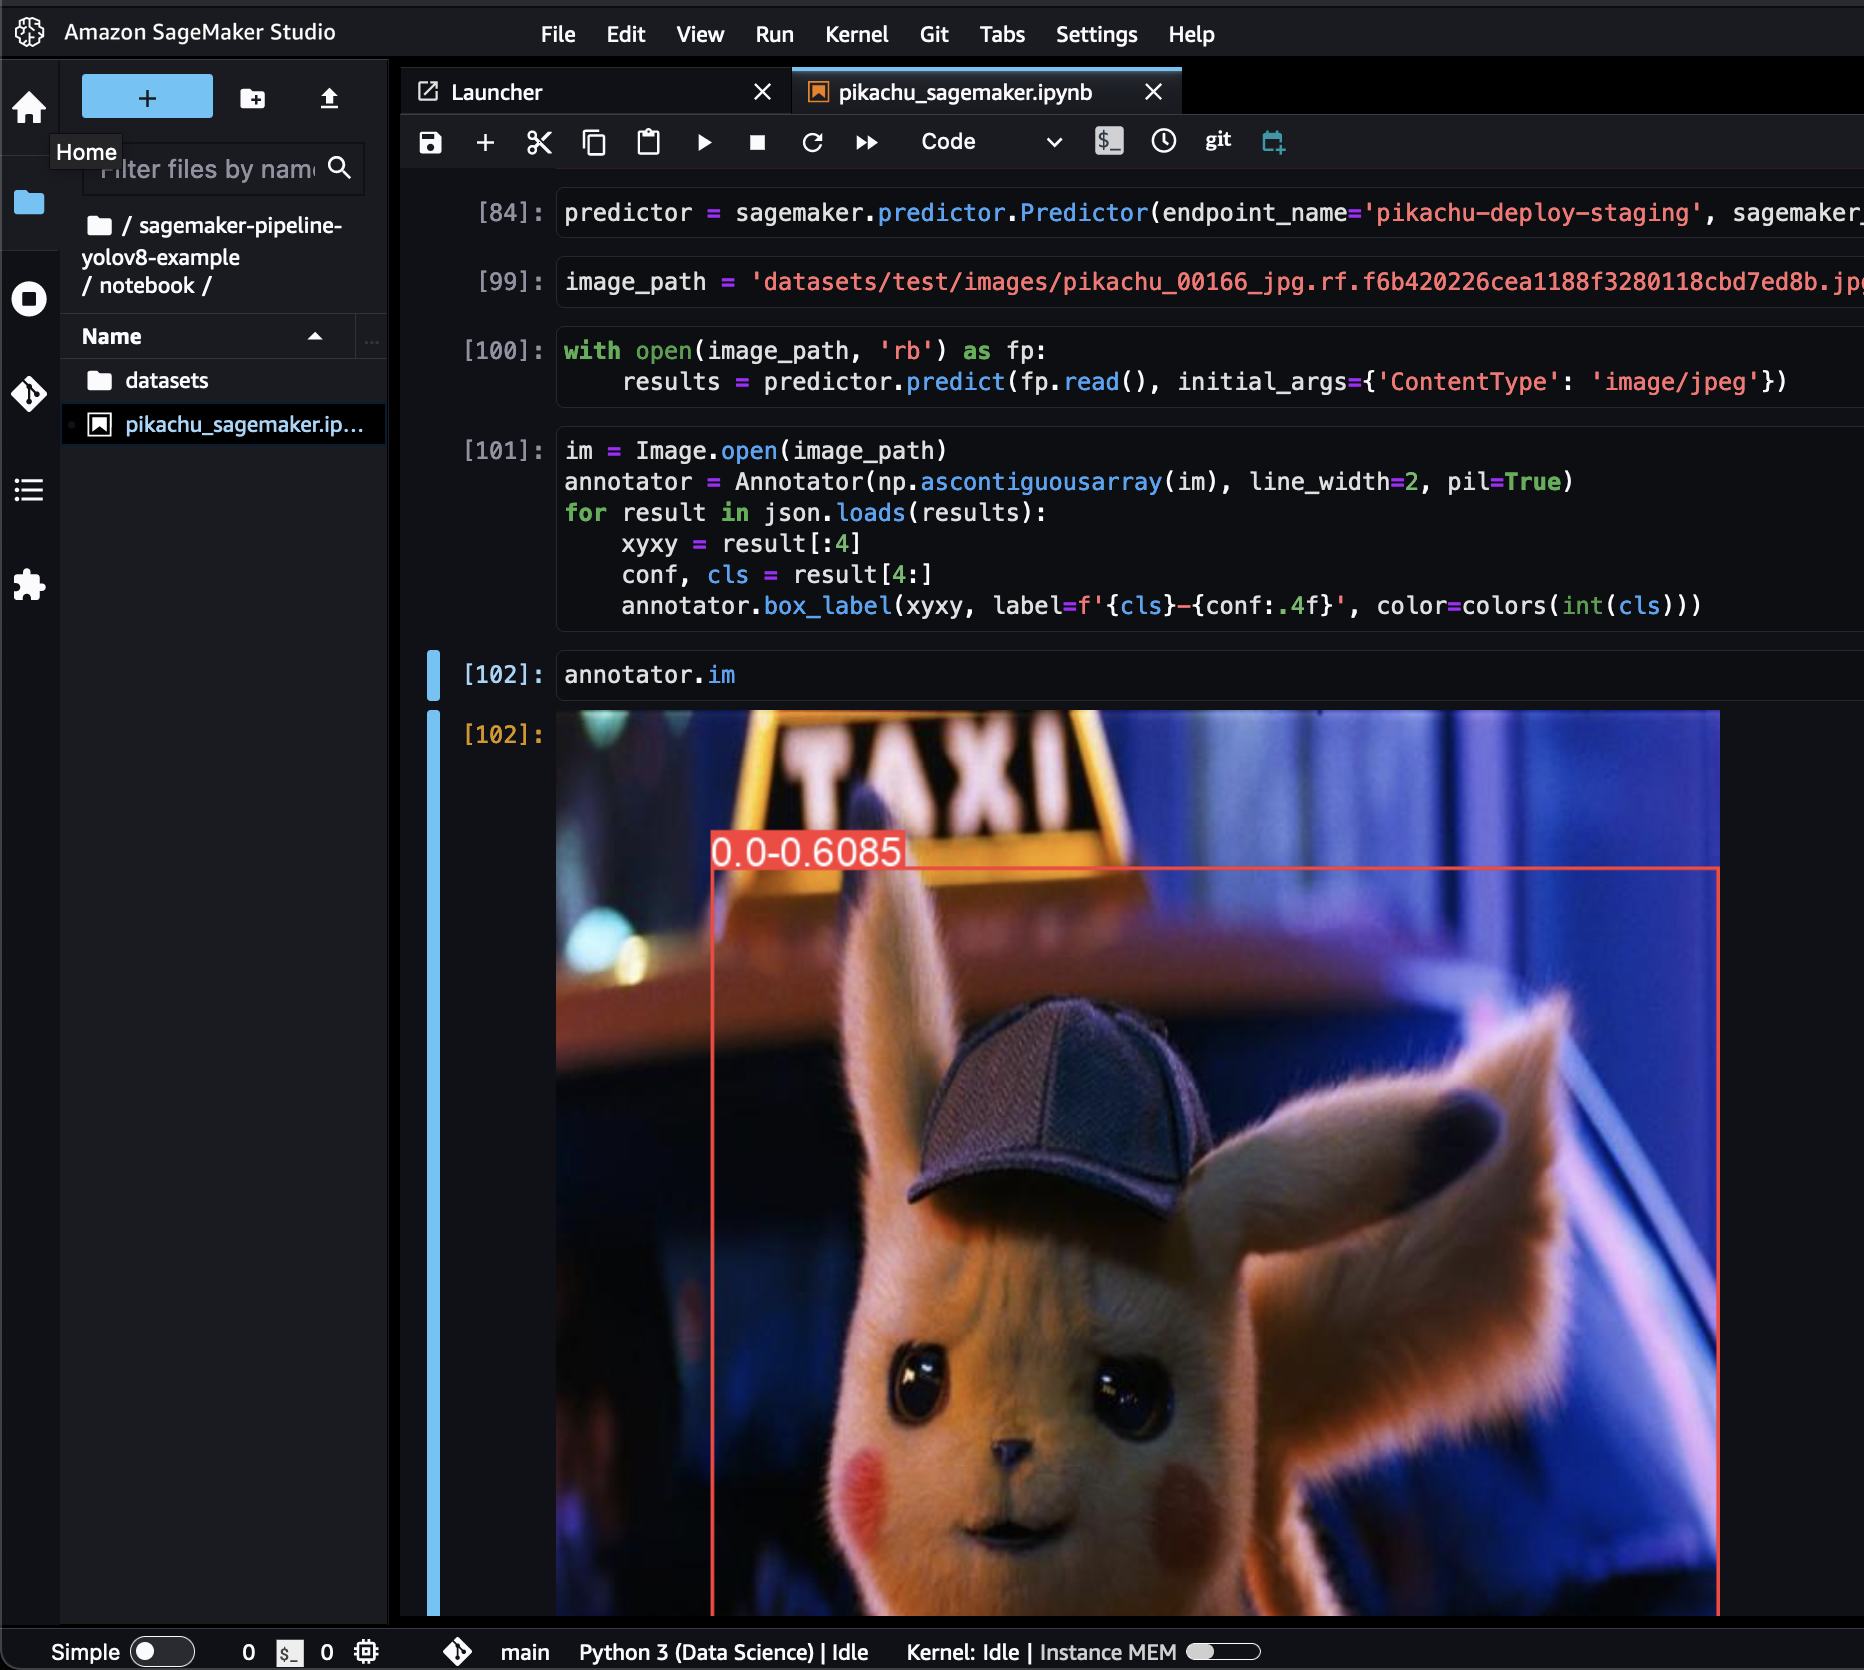The height and width of the screenshot is (1670, 1864).
Task: Click the kernel count chip icon
Action: click(x=366, y=1651)
